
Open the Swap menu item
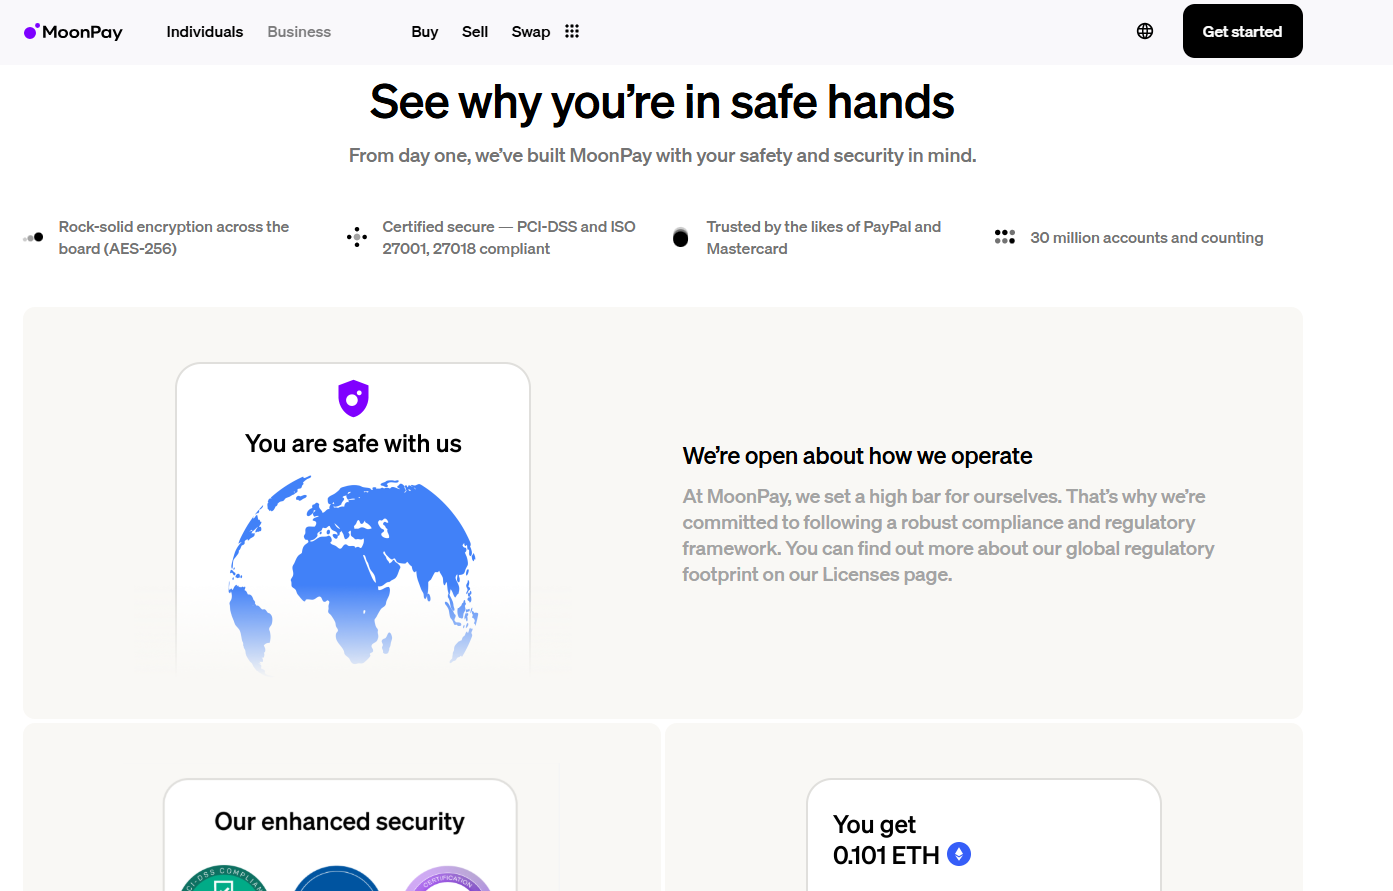click(530, 31)
